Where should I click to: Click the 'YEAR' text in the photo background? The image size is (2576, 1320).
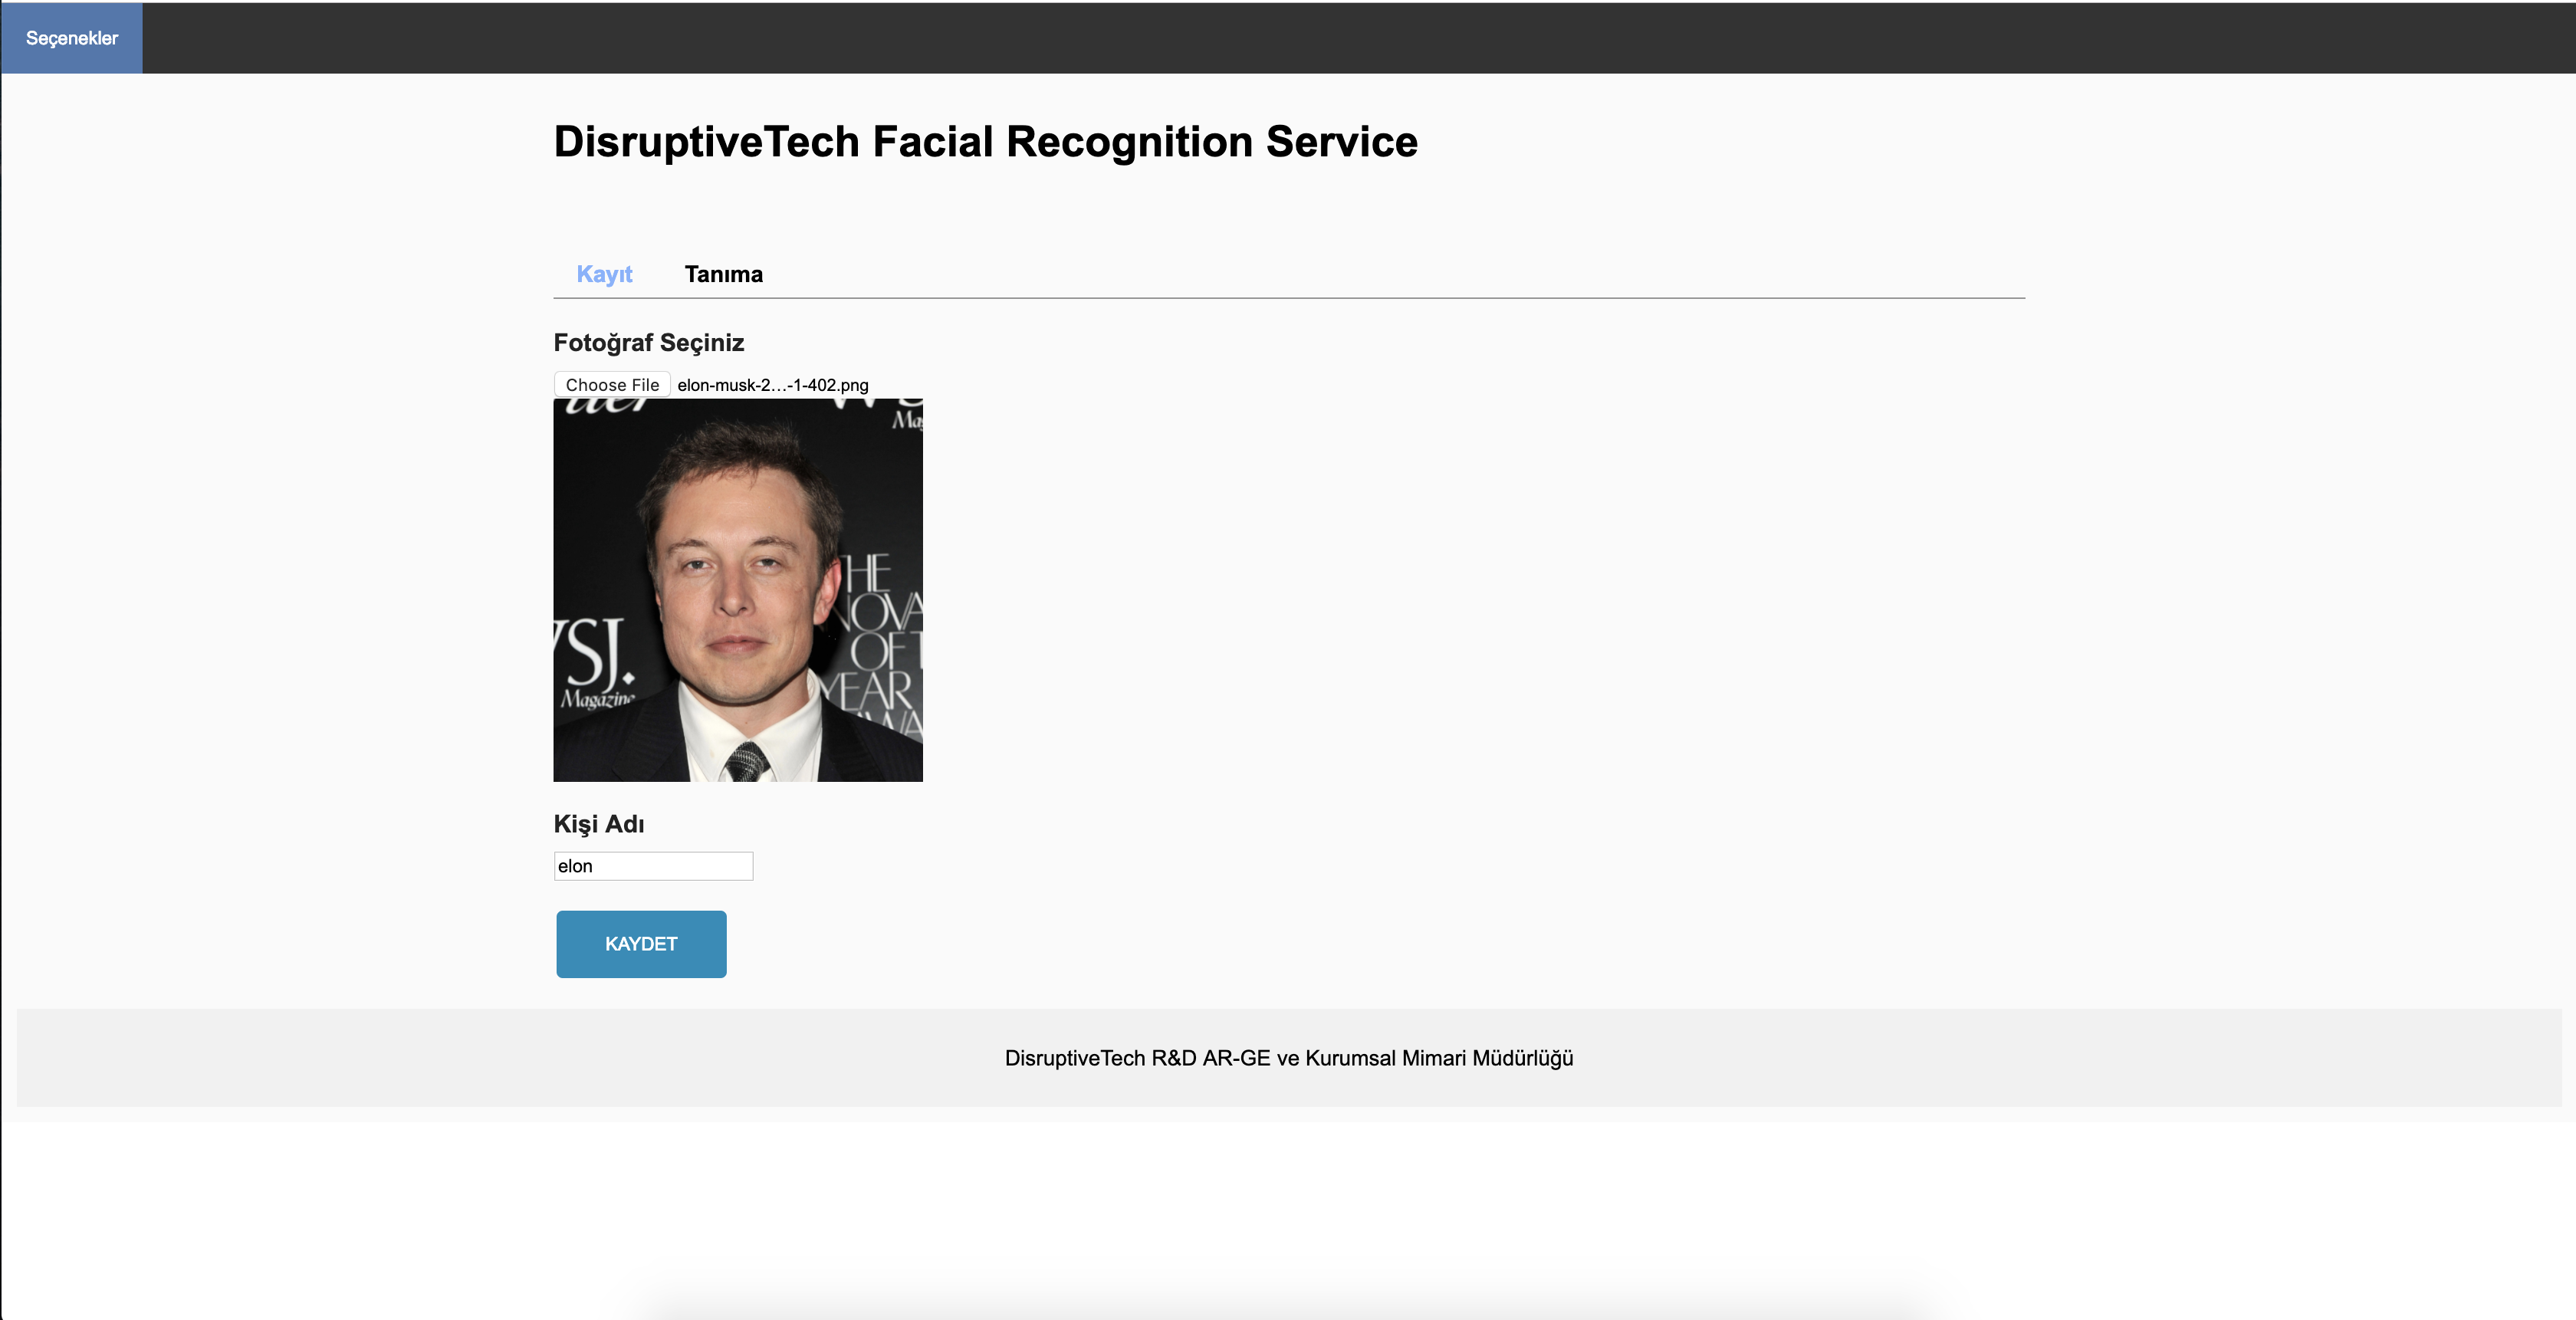(x=868, y=690)
